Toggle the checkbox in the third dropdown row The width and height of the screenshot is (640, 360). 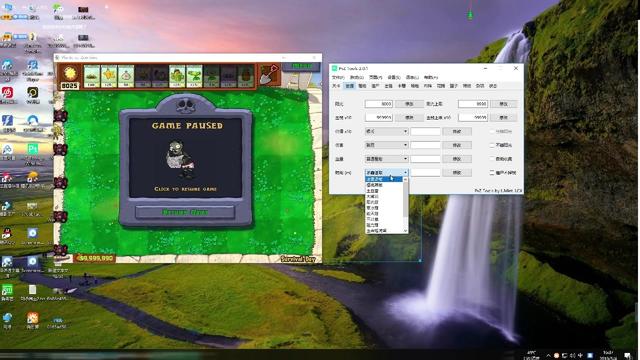492,159
